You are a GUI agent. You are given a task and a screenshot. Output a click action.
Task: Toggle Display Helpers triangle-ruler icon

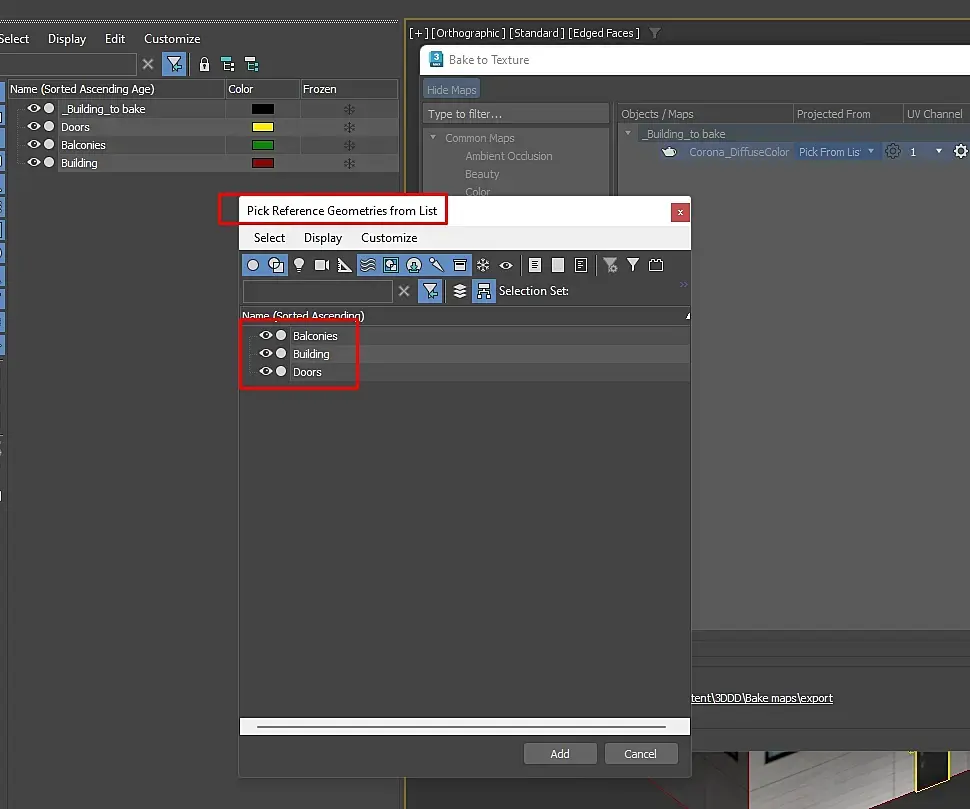pyautogui.click(x=345, y=265)
